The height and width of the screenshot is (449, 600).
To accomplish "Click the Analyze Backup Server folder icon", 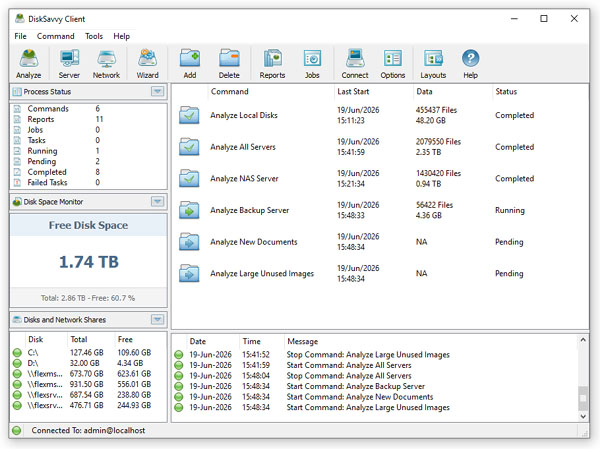I will pyautogui.click(x=189, y=210).
